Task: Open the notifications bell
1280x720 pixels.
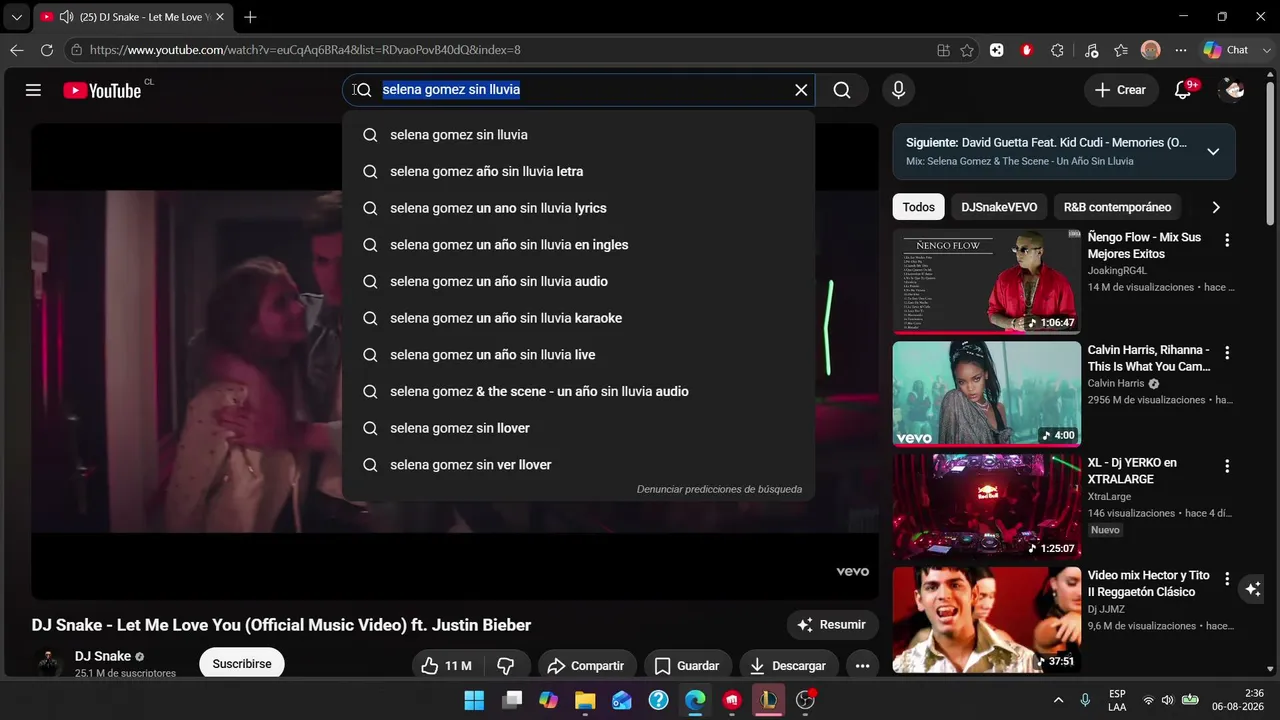Action: pyautogui.click(x=1183, y=90)
